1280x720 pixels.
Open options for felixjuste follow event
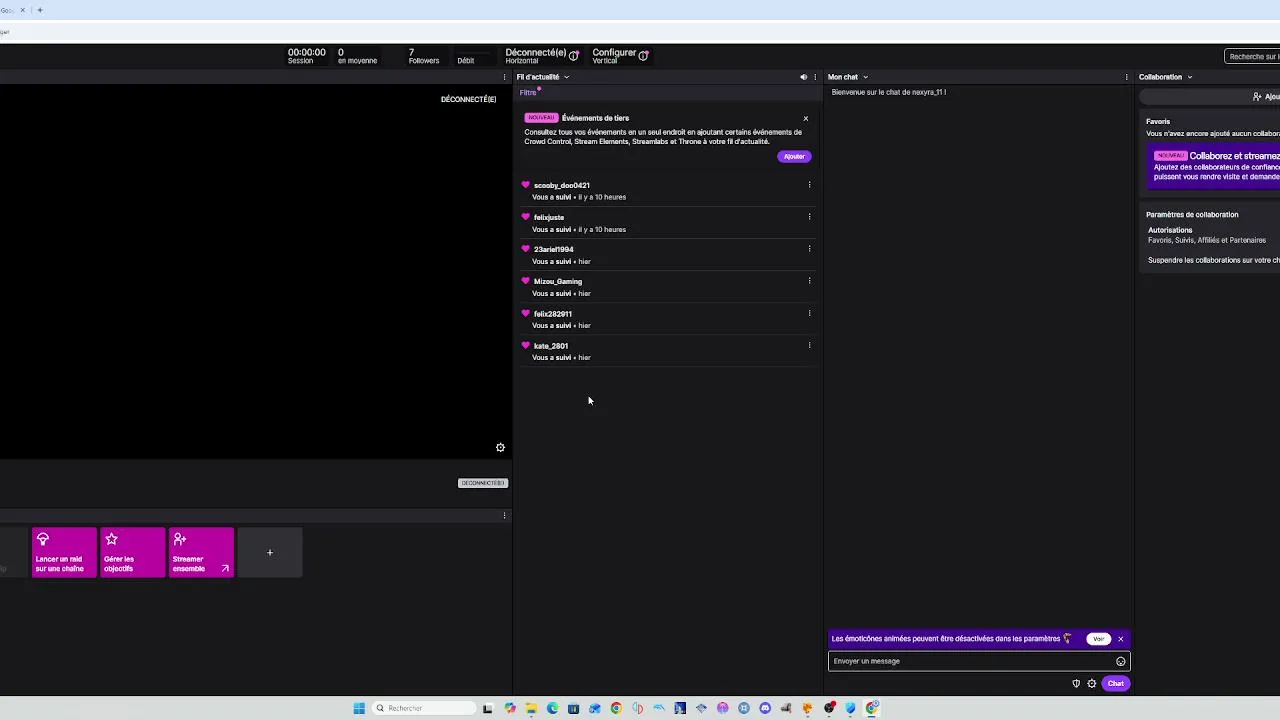click(809, 217)
